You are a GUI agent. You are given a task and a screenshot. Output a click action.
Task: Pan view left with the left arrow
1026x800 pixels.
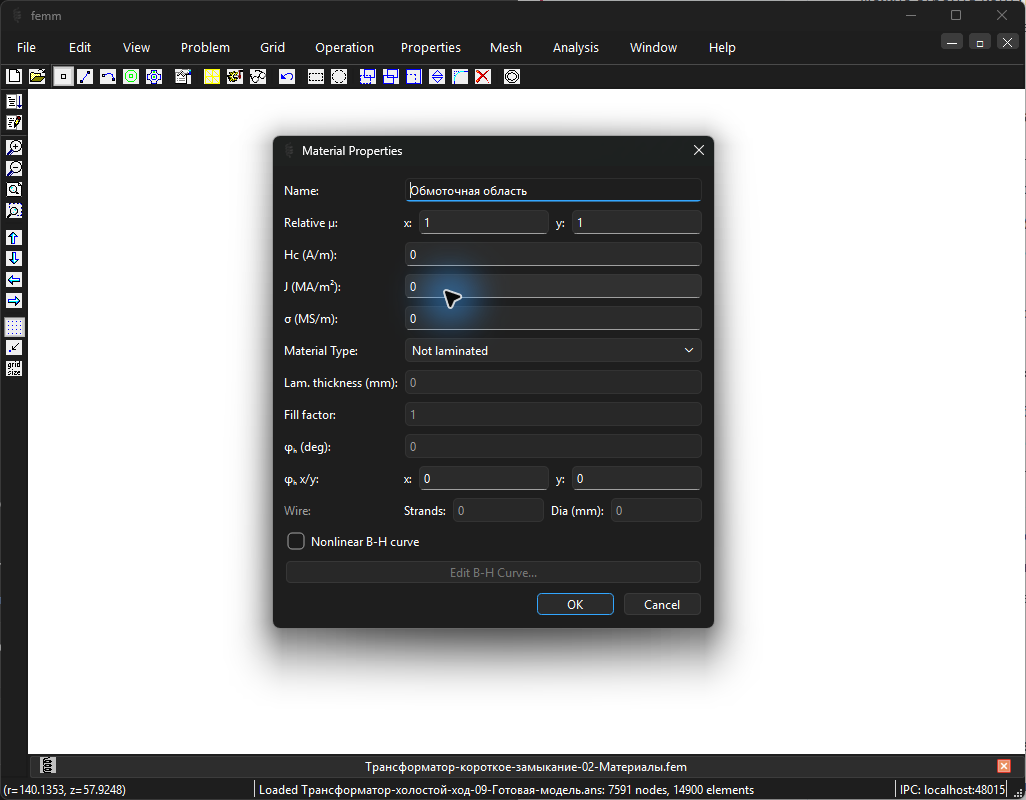14,279
